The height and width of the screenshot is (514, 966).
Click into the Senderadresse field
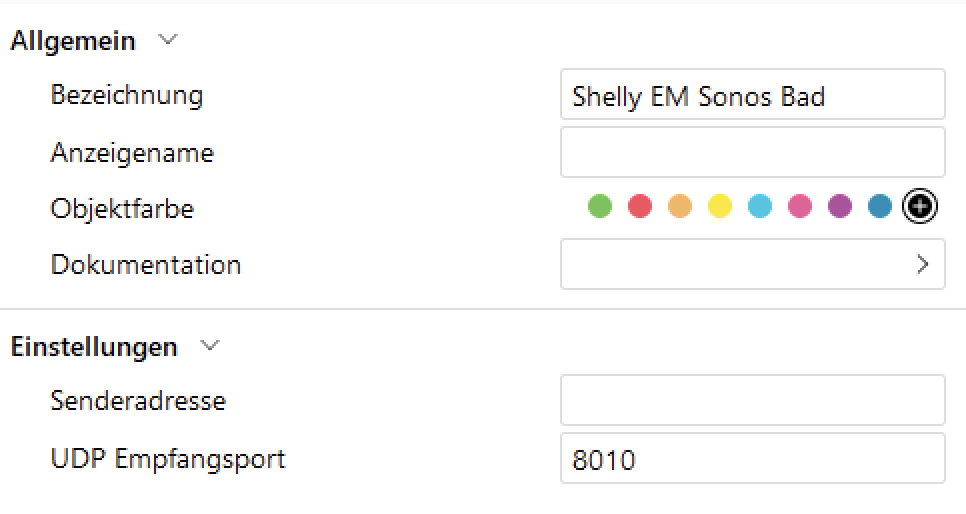tap(752, 401)
